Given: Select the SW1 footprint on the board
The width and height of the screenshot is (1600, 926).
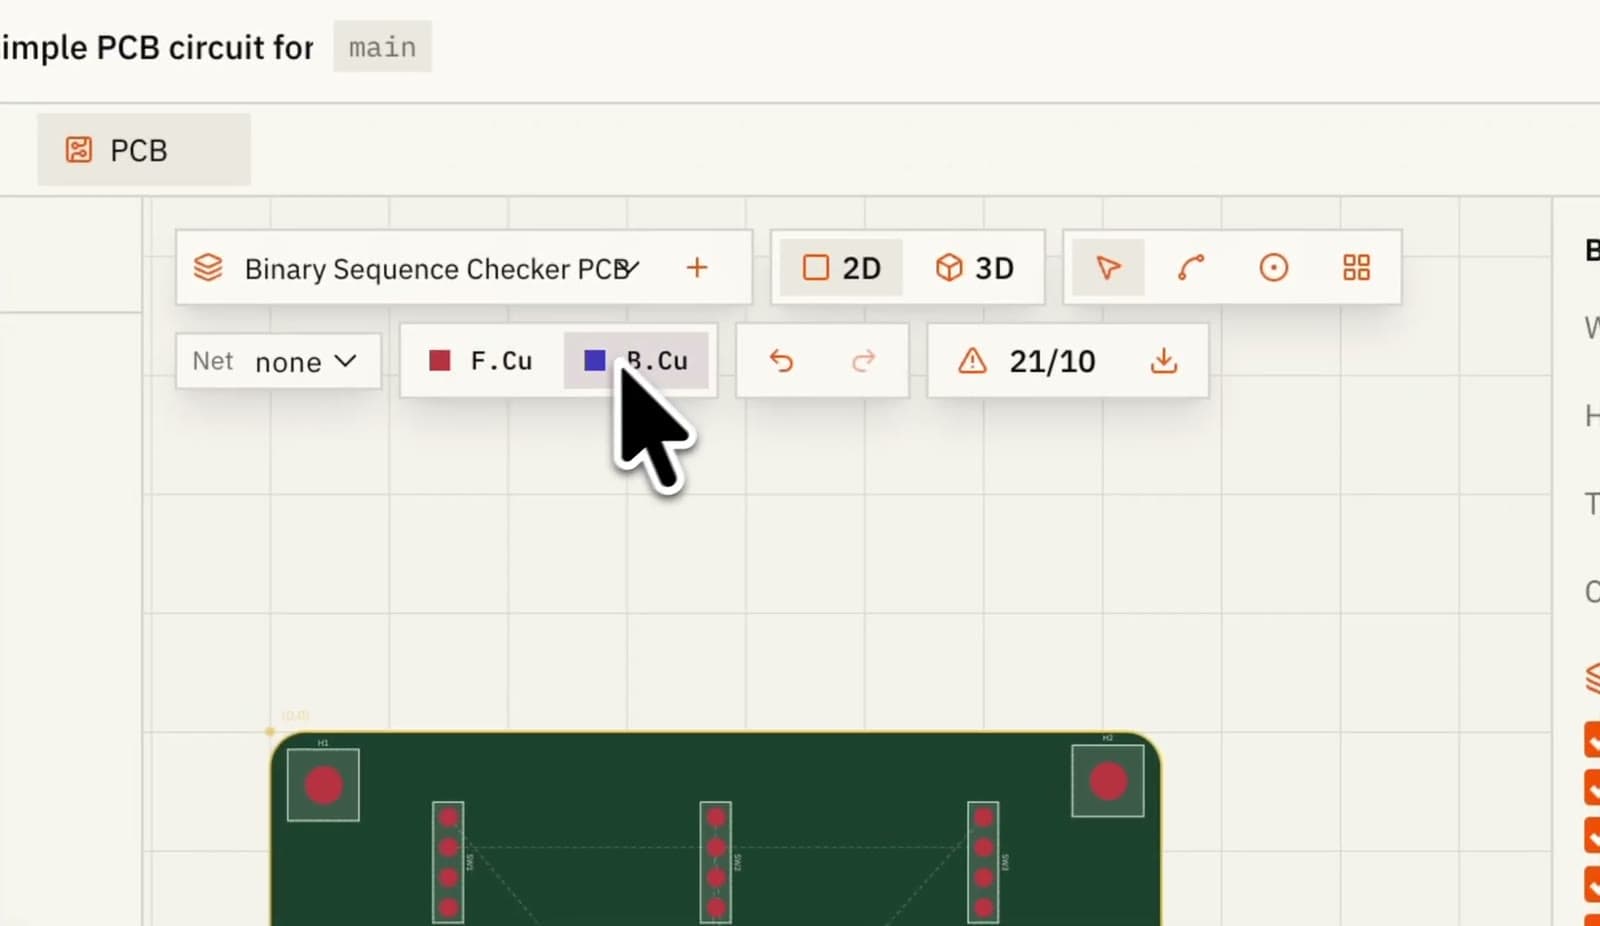Looking at the screenshot, I should [x=448, y=862].
